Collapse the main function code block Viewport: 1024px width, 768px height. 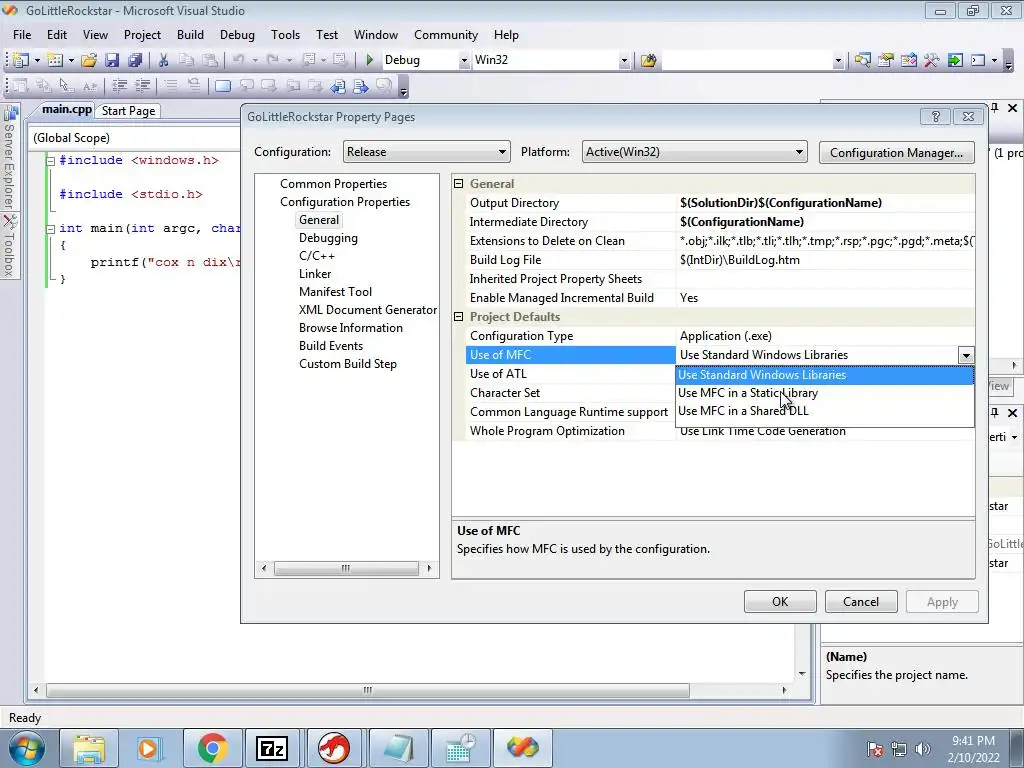50,229
